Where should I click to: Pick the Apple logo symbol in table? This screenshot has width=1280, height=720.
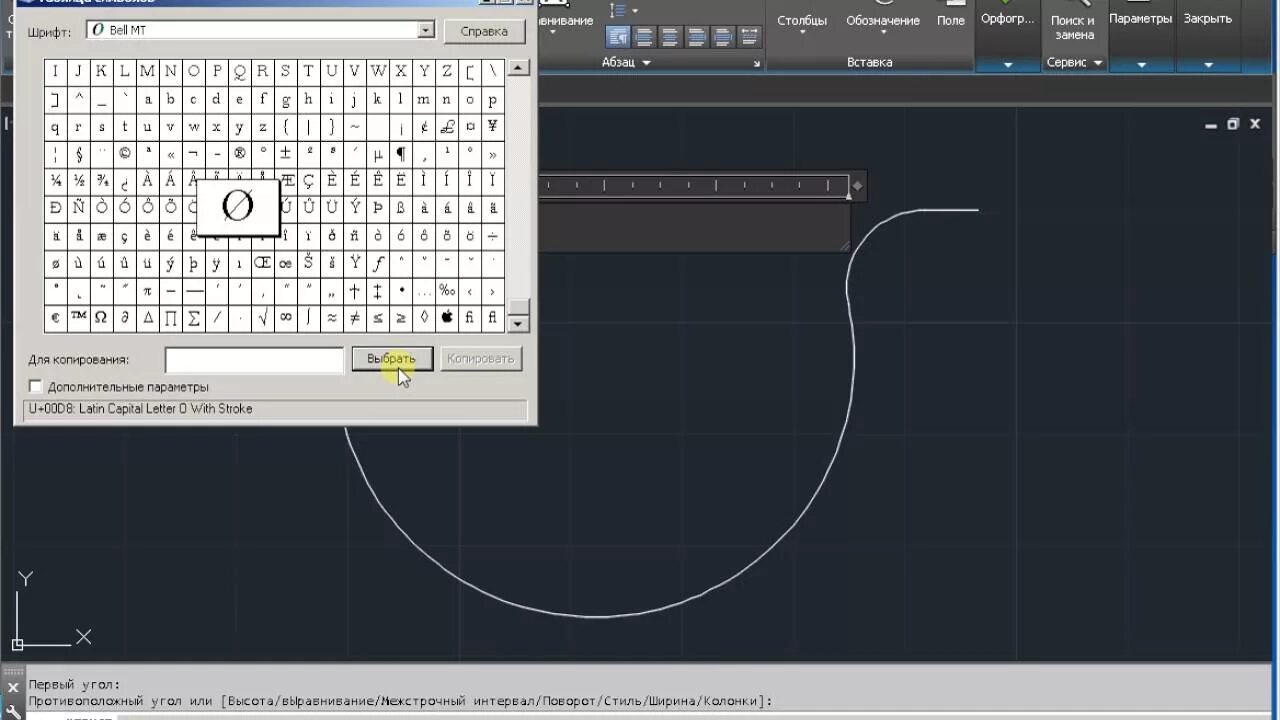coord(447,317)
